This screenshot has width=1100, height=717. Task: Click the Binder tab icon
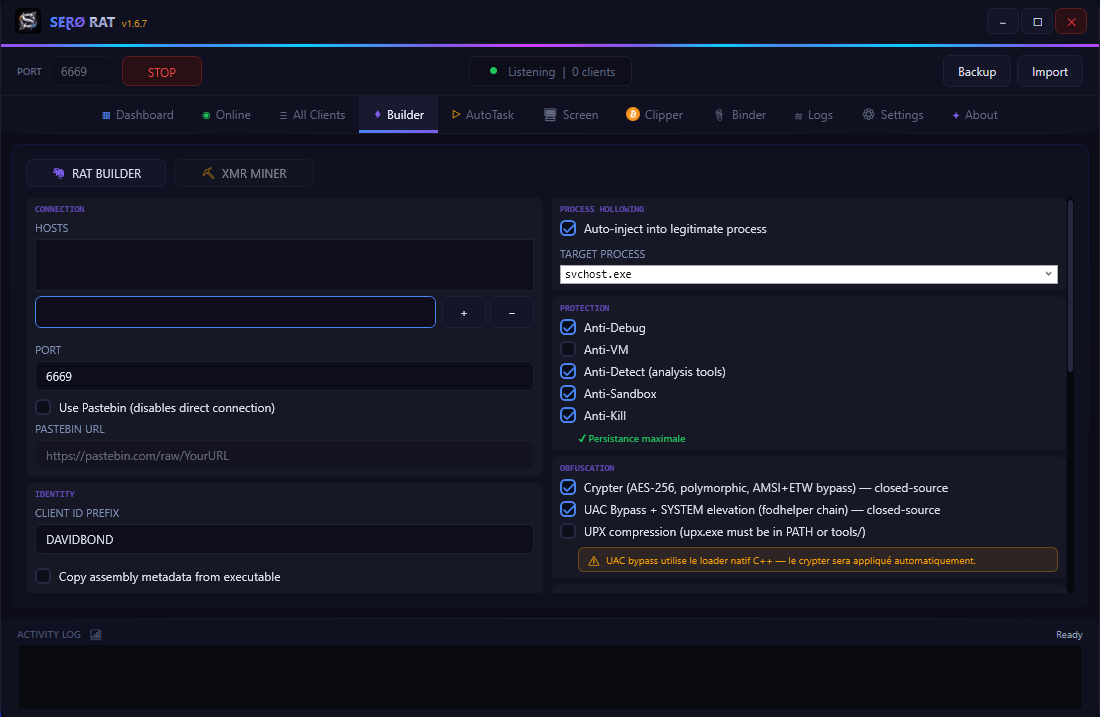pos(719,115)
